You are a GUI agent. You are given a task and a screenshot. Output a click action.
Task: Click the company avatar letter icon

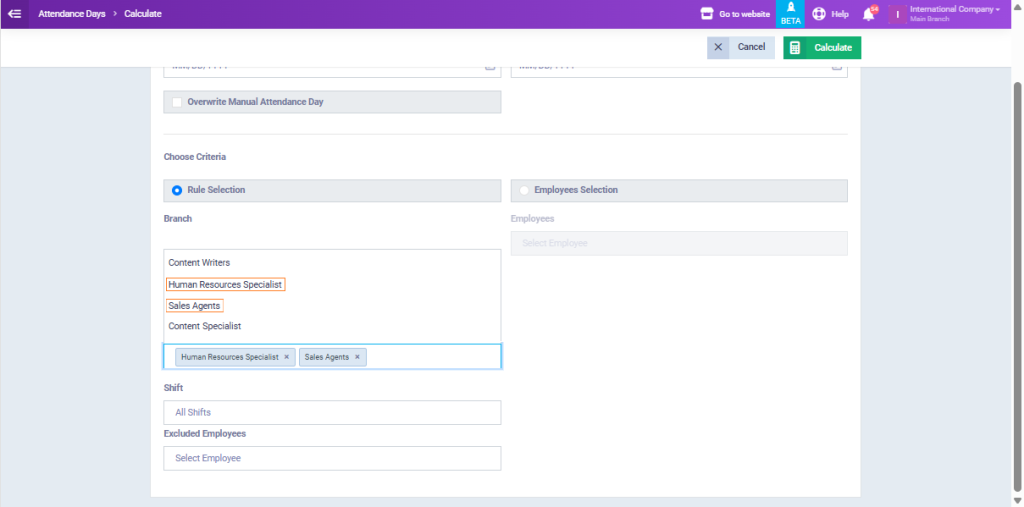(x=898, y=14)
